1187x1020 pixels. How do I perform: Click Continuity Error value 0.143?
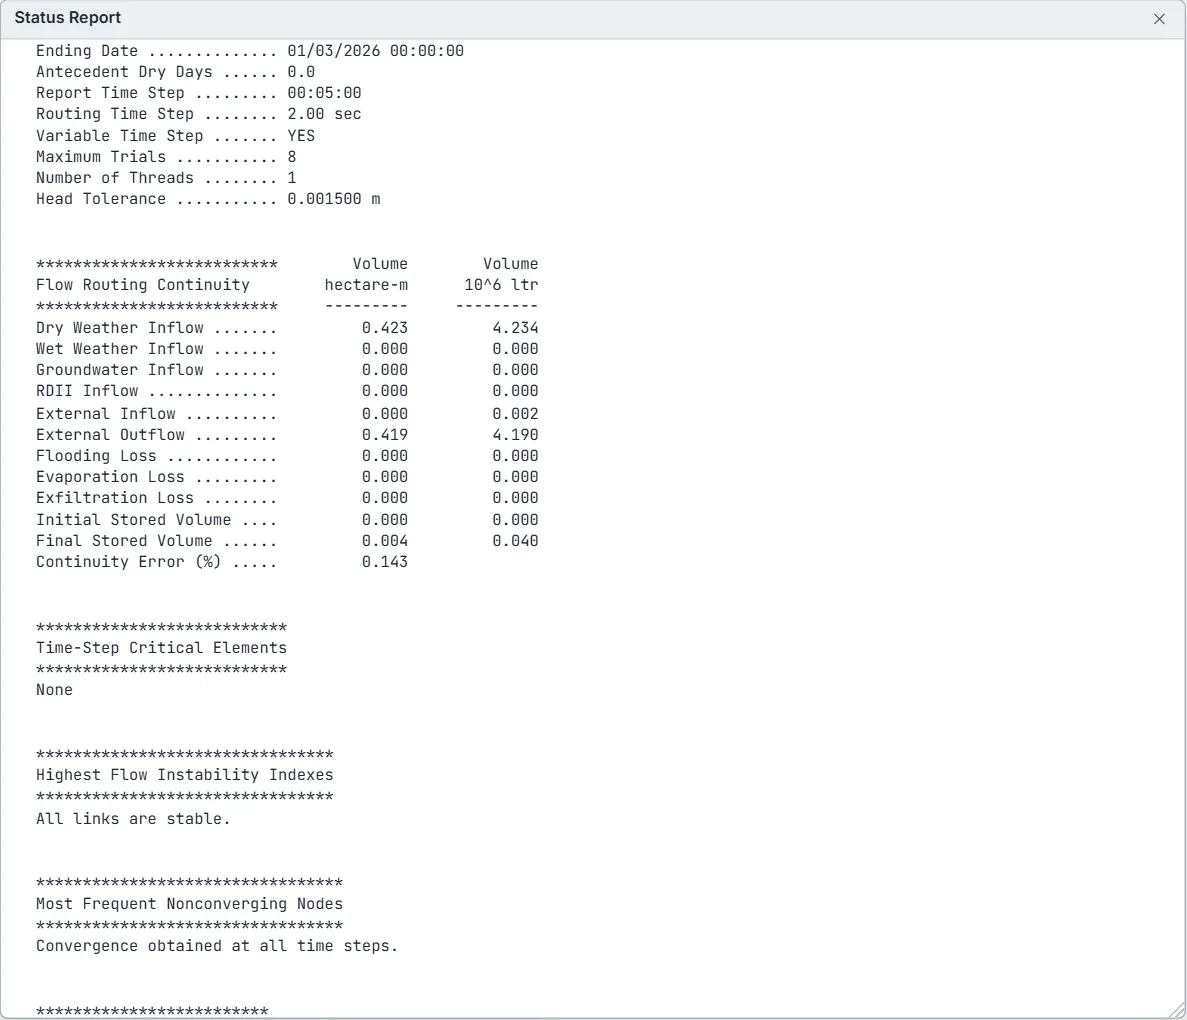[385, 563]
